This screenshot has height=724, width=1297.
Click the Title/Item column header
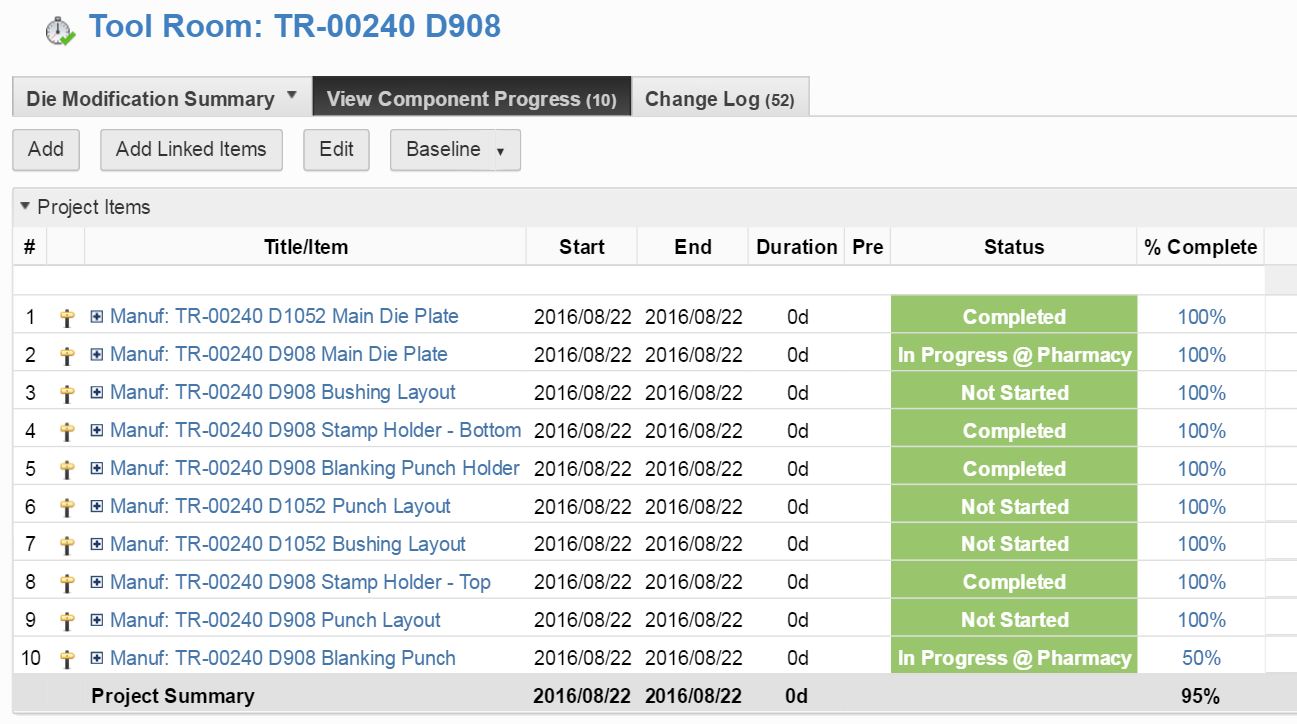(x=306, y=247)
